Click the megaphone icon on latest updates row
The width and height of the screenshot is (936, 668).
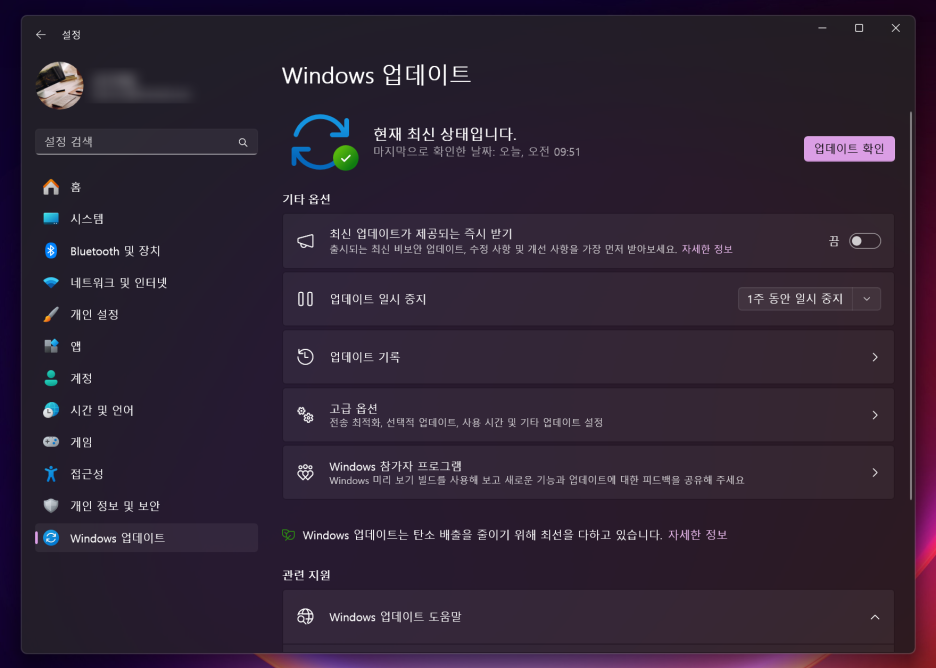[306, 241]
